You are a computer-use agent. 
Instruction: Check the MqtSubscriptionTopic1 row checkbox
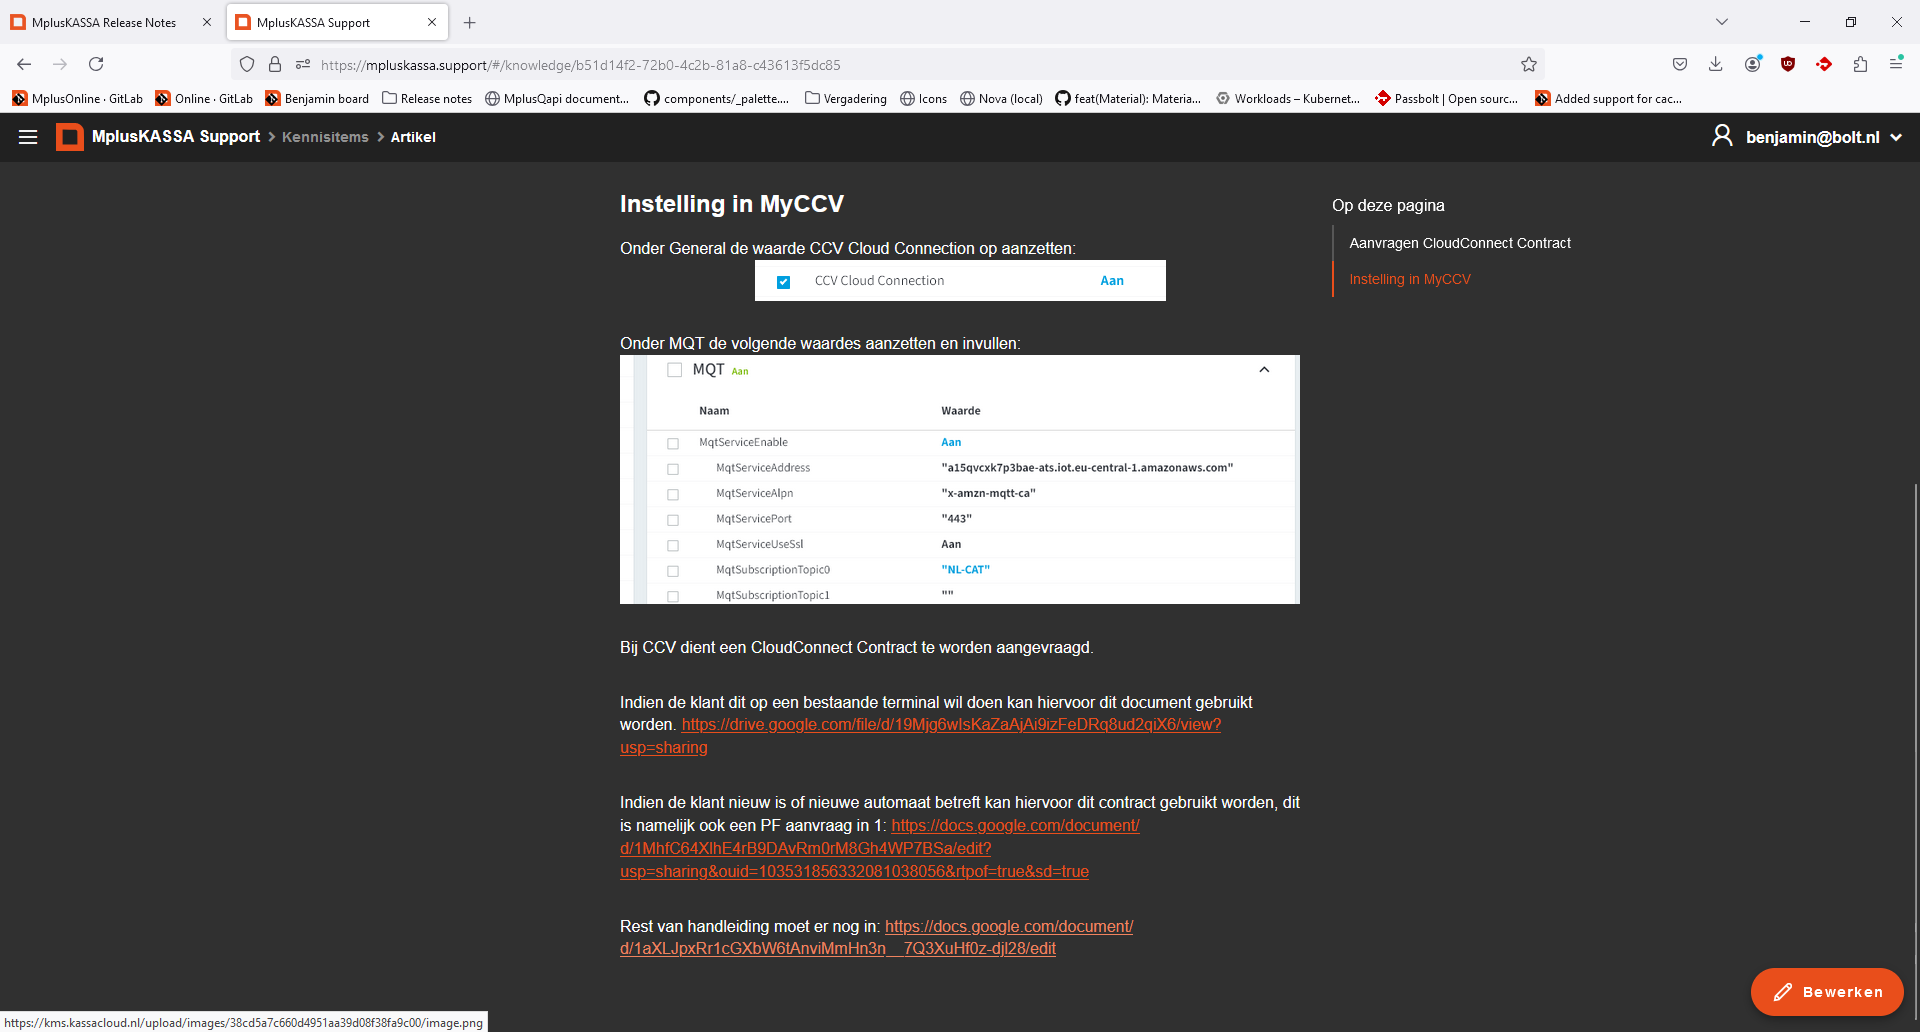[673, 596]
